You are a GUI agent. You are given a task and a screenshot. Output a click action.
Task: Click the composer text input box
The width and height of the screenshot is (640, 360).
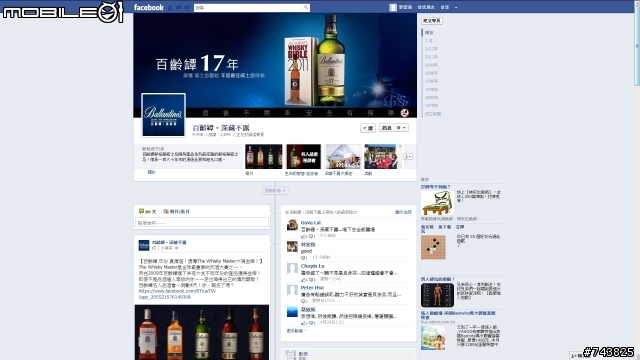tap(202, 223)
